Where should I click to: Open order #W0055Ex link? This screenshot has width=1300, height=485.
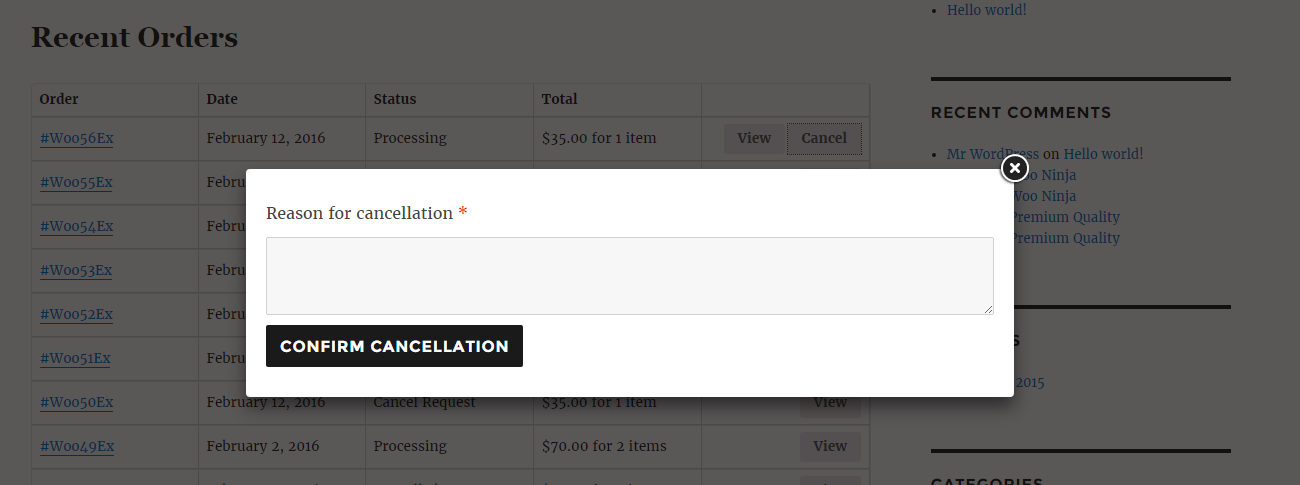click(76, 182)
